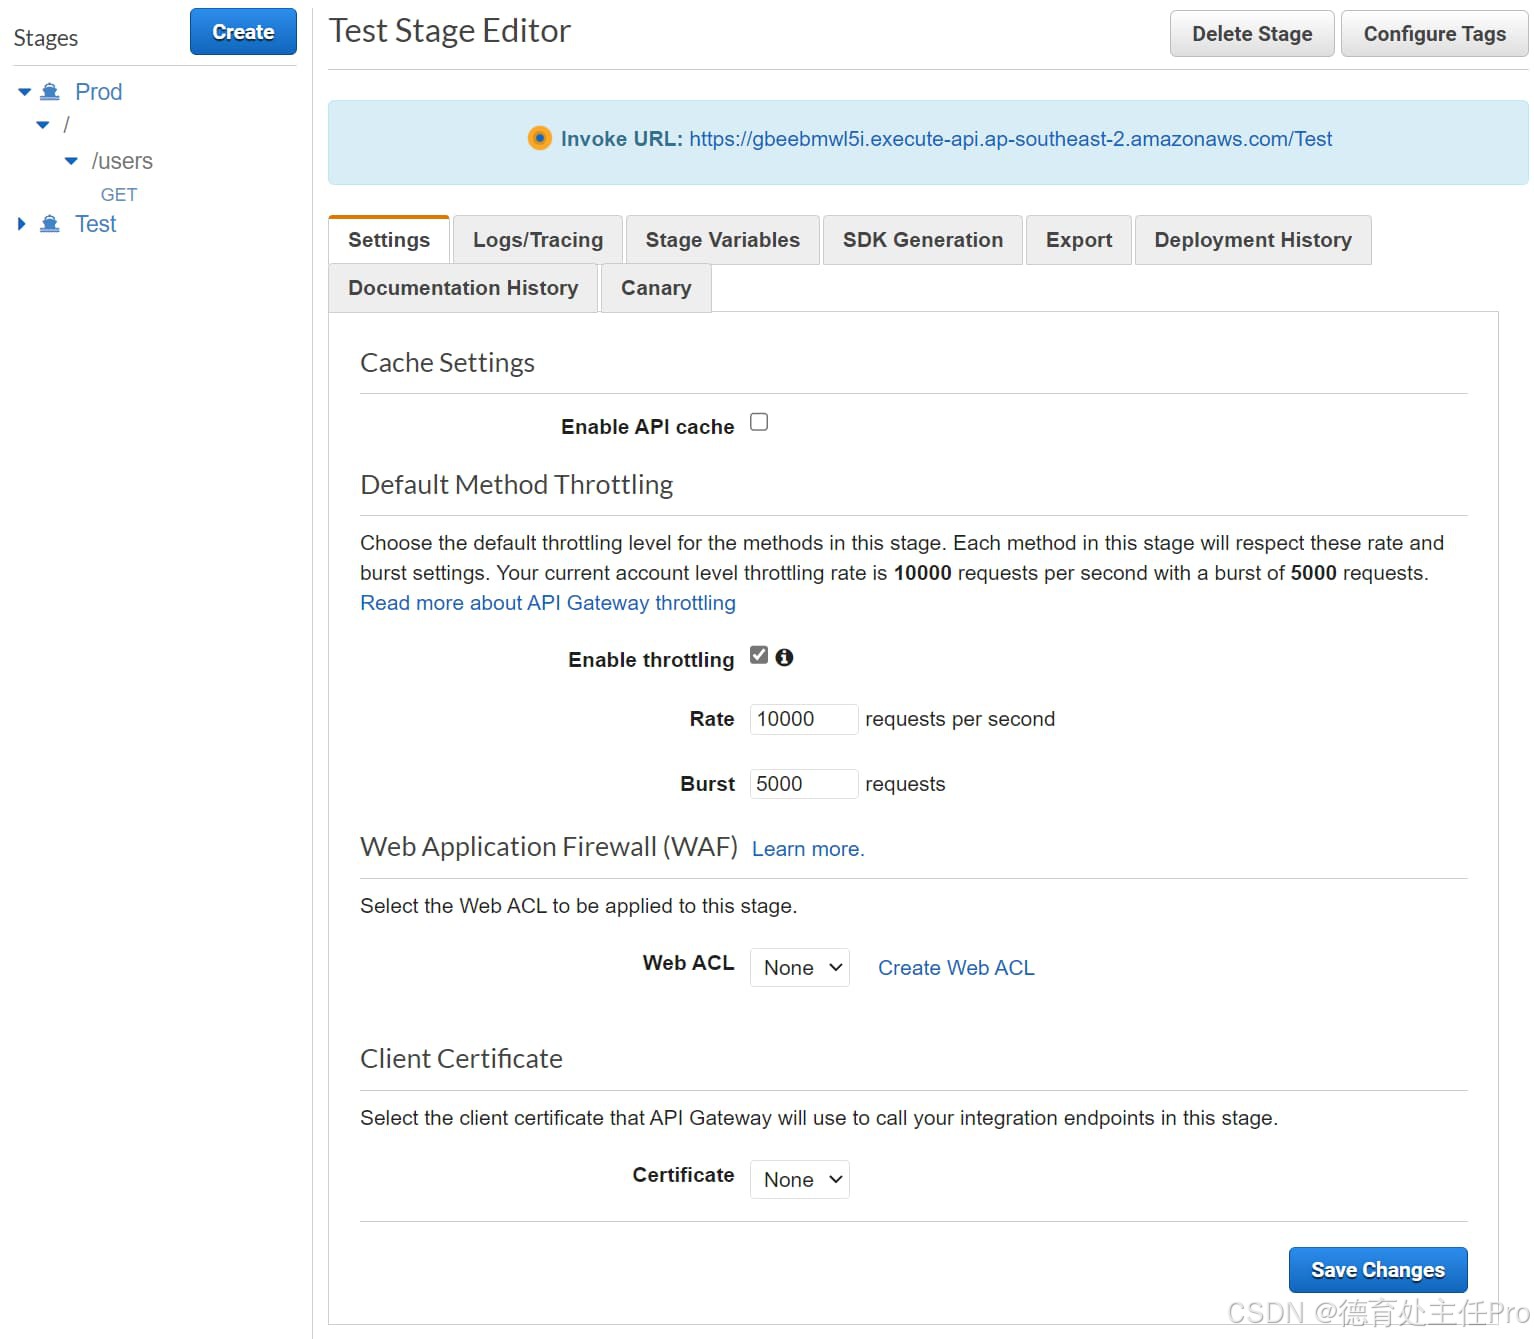Open the Invoke URL link
This screenshot has height=1339, width=1534.
(x=1010, y=139)
